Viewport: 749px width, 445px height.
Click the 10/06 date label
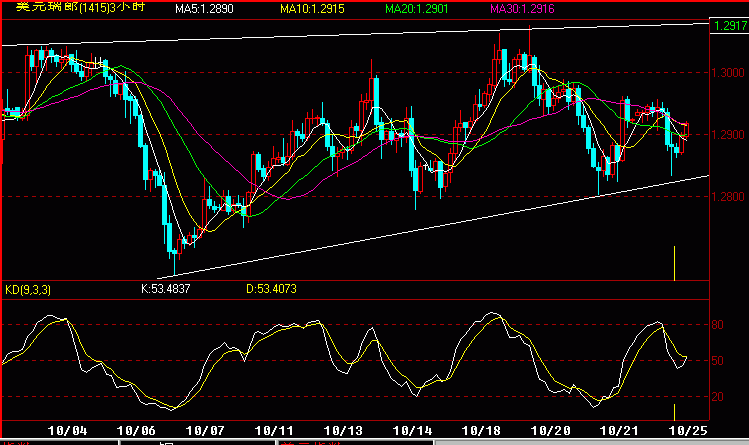(136, 431)
